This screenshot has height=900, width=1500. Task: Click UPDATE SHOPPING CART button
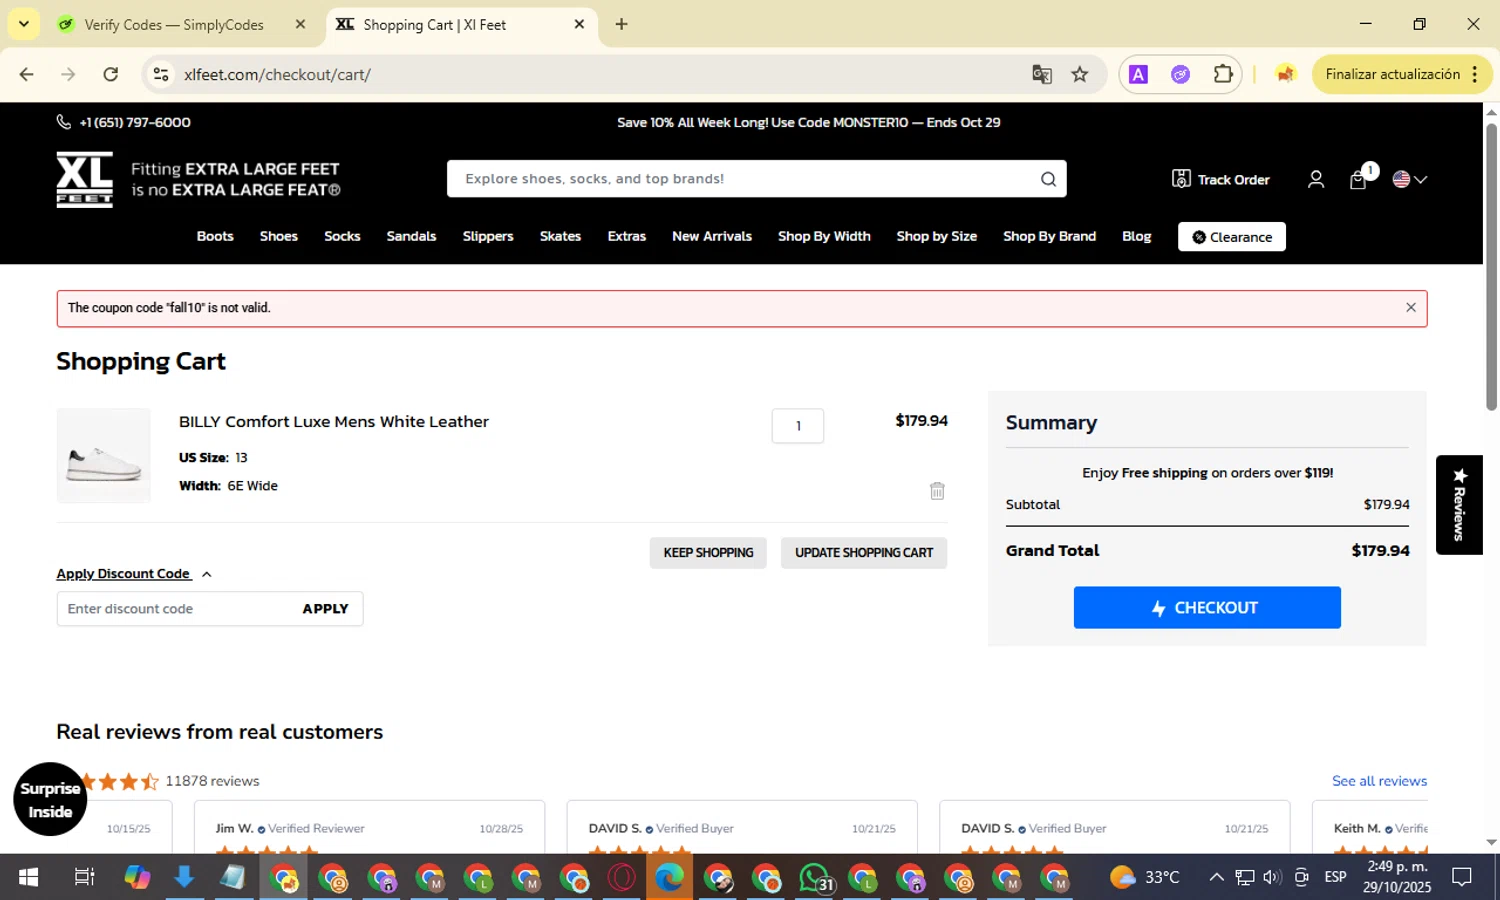pyautogui.click(x=864, y=553)
